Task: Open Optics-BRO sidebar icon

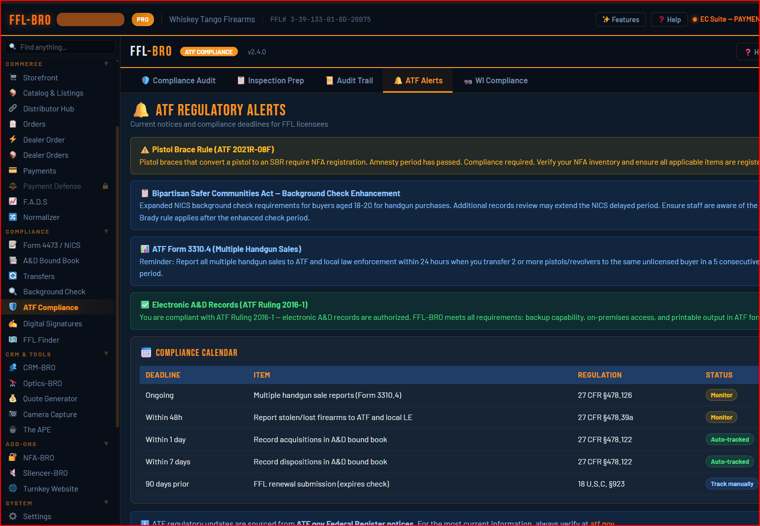Action: [x=13, y=383]
